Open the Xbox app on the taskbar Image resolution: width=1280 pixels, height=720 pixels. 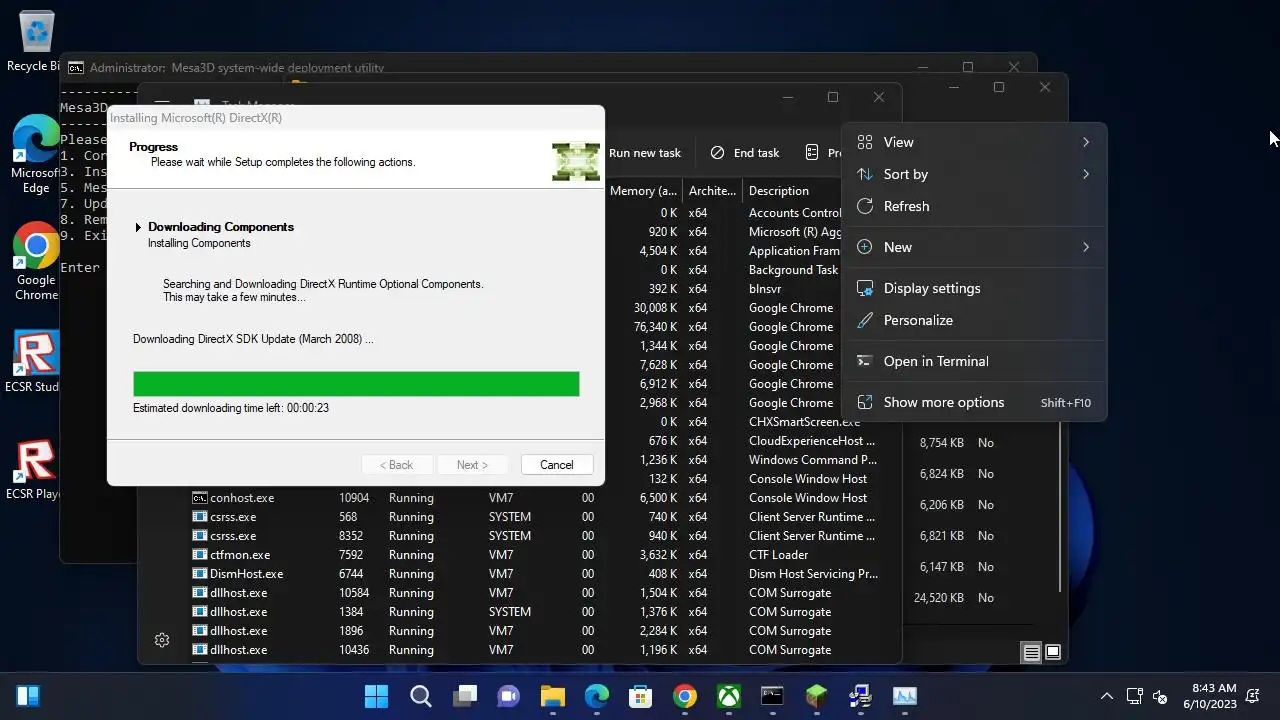click(x=729, y=696)
